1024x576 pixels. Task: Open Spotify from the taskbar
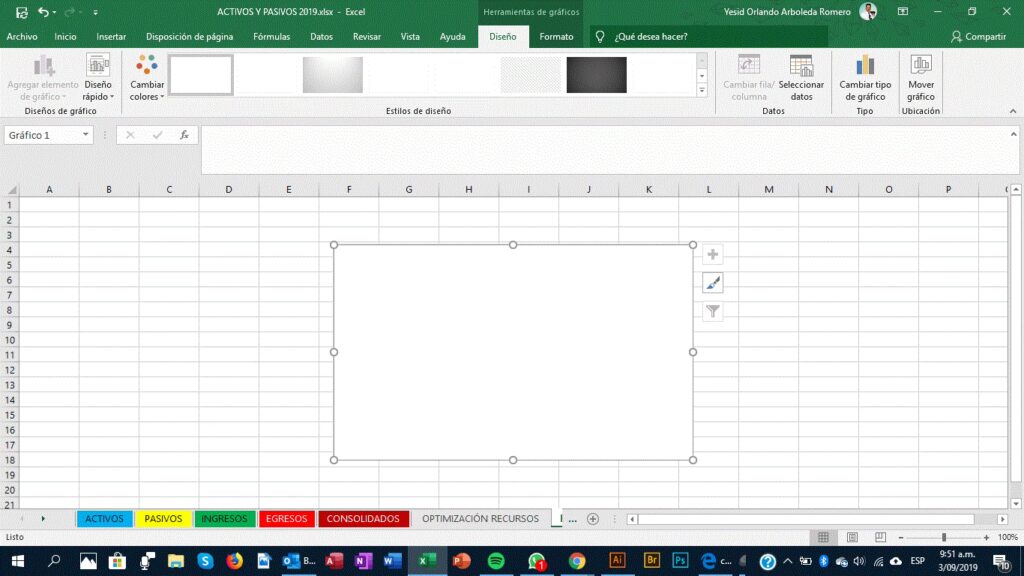pyautogui.click(x=496, y=561)
